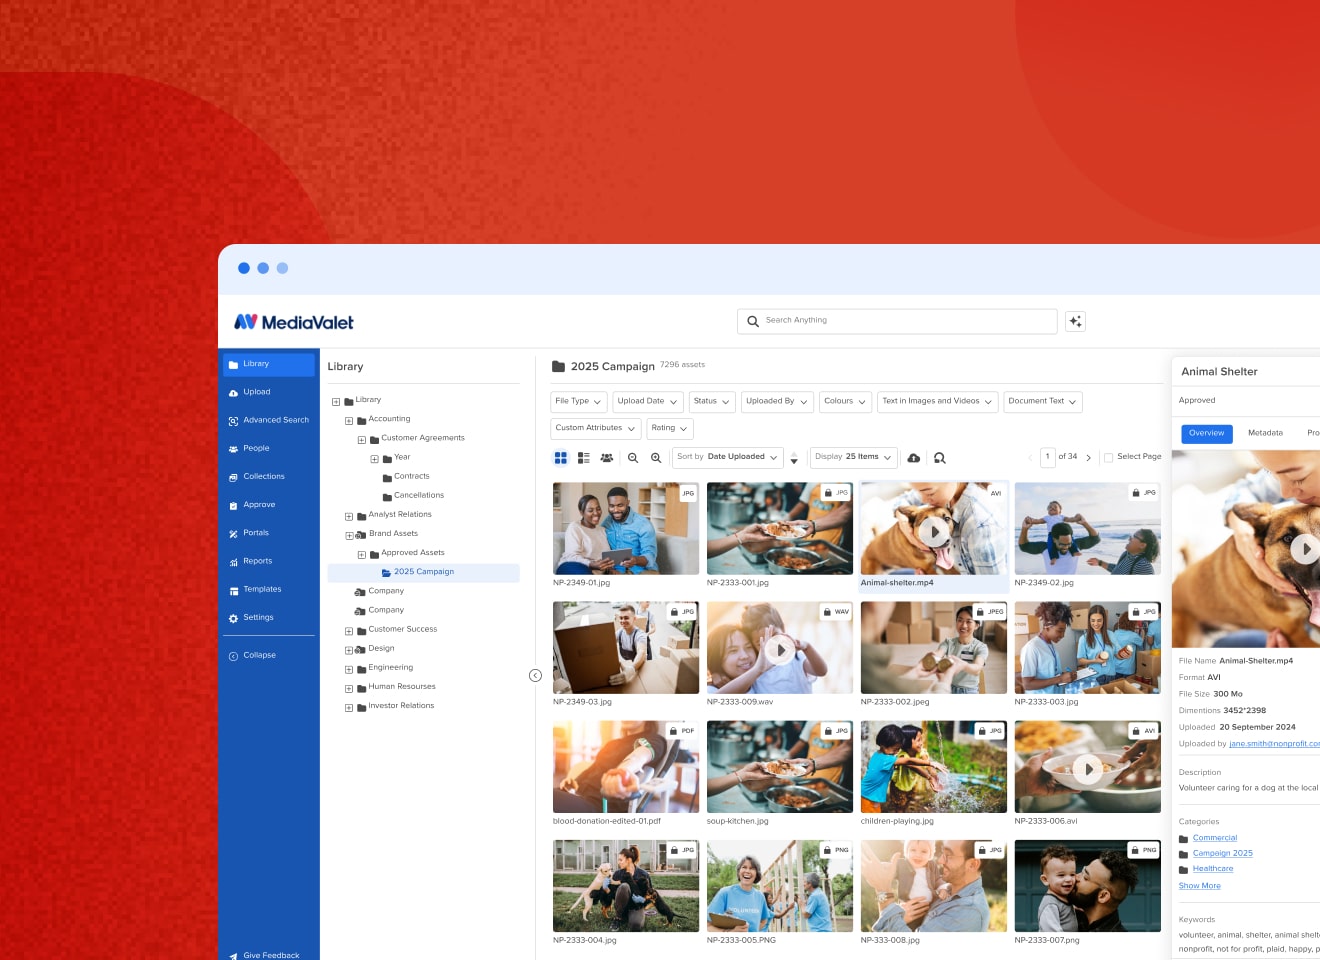
Task: Zoom out thumbnails with minus magnifier
Action: click(633, 458)
